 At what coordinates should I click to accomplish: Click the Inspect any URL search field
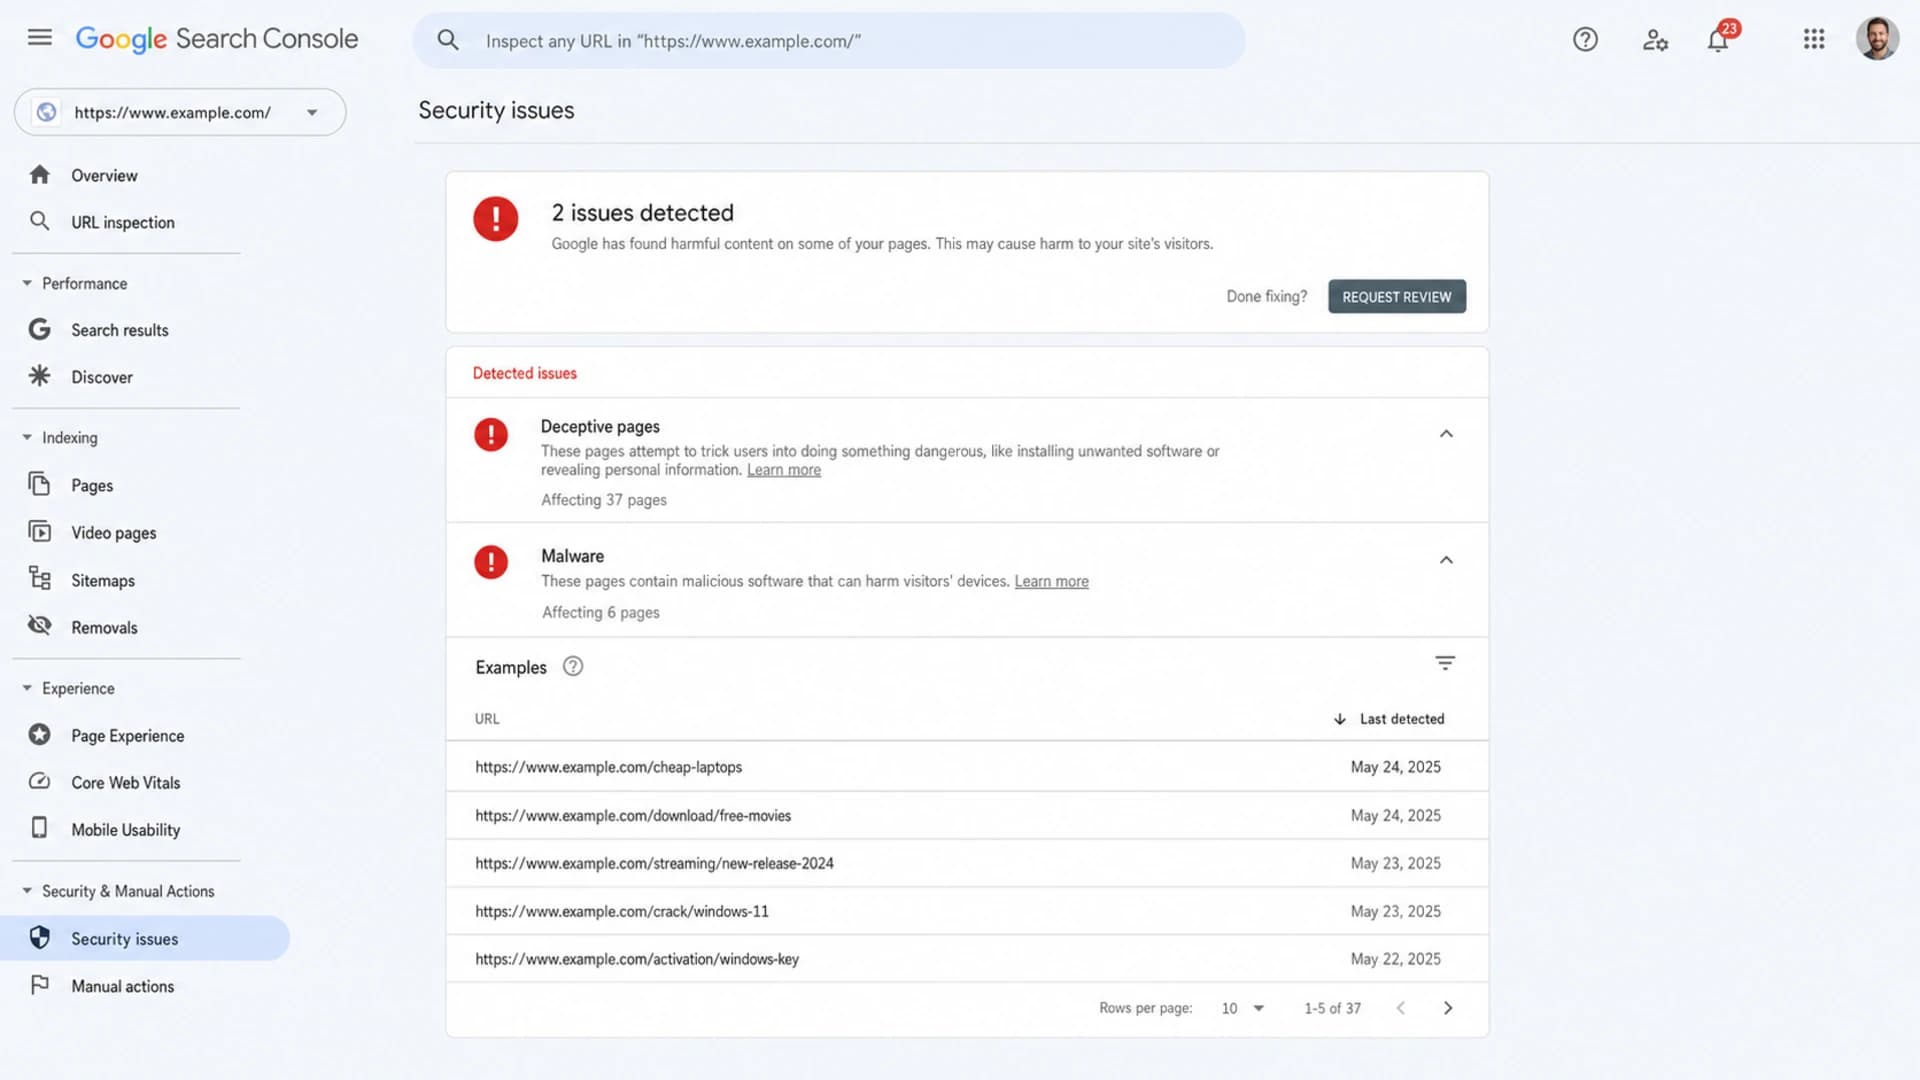[829, 40]
